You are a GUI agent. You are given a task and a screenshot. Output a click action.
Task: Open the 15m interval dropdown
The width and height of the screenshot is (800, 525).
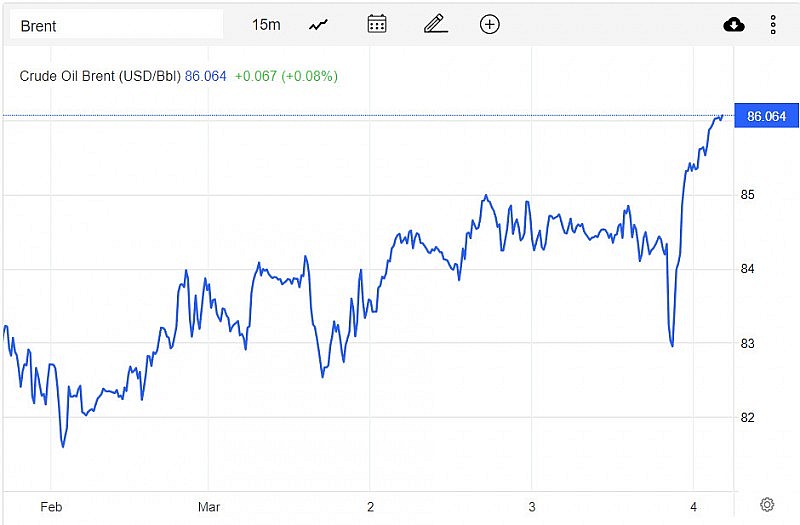266,24
